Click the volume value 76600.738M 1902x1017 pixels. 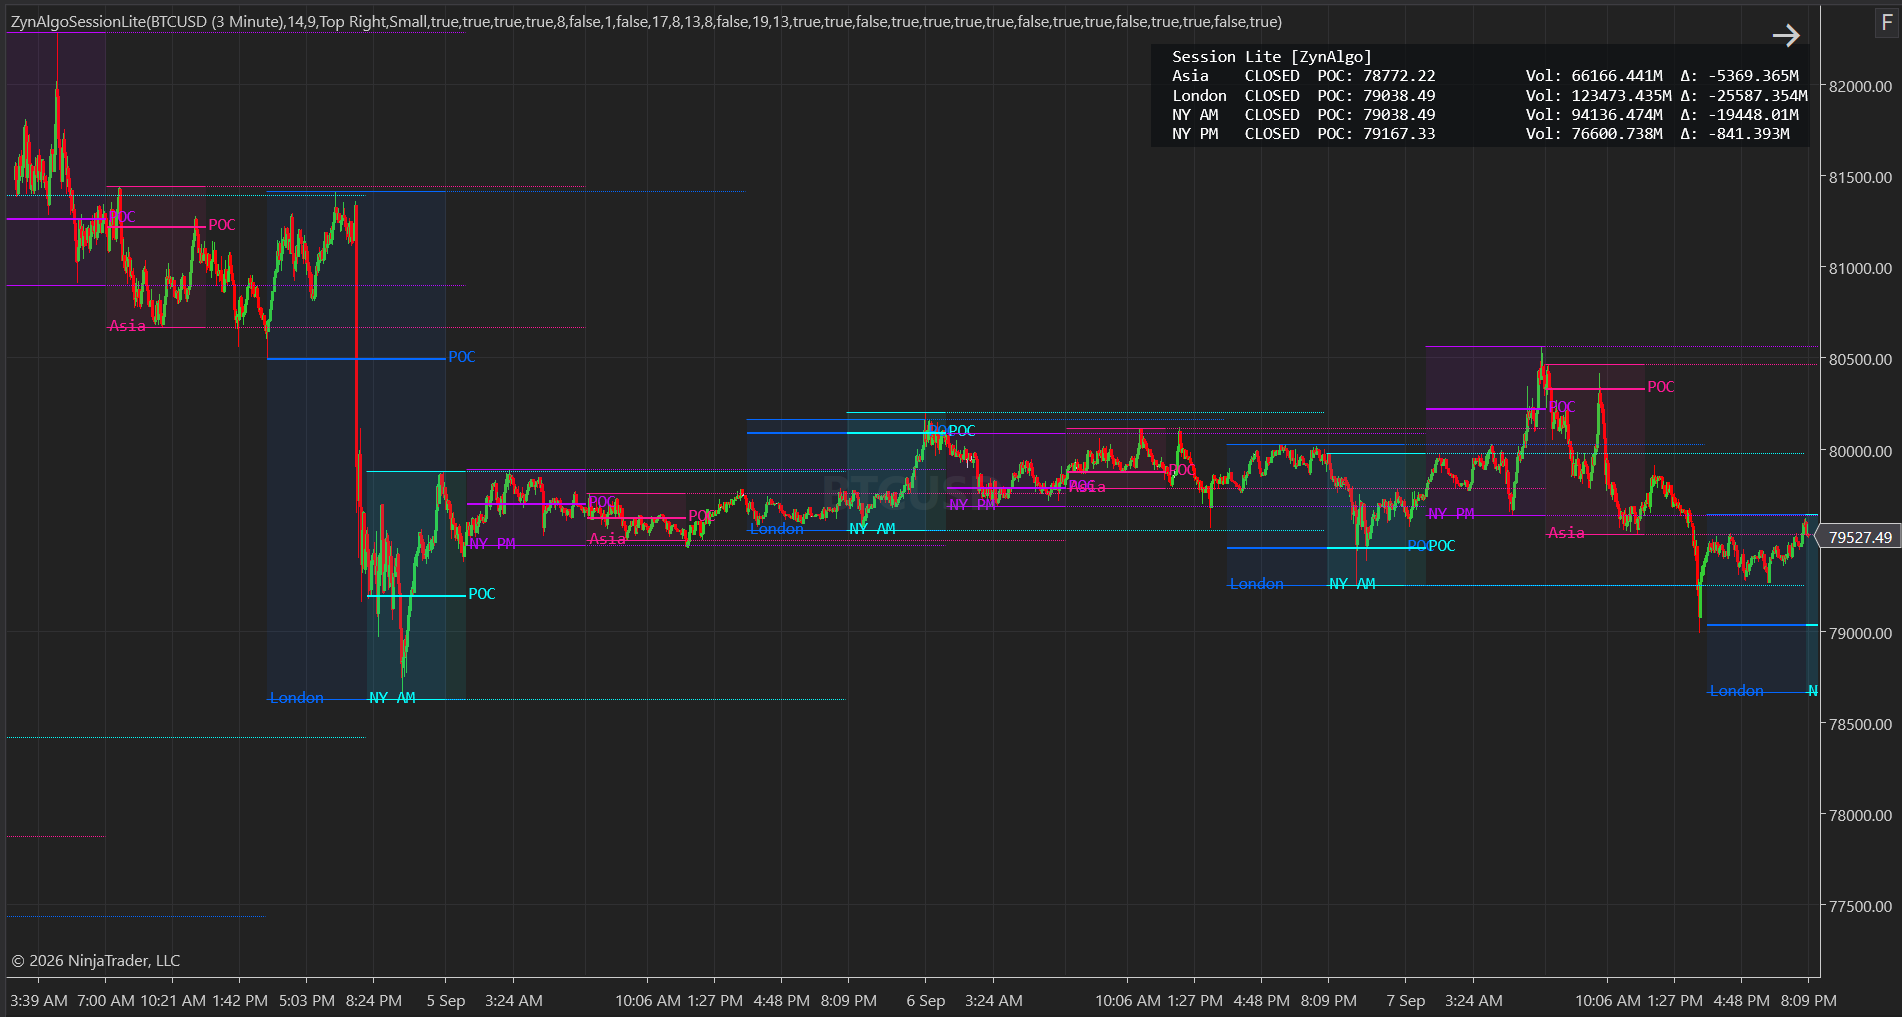tap(1617, 134)
